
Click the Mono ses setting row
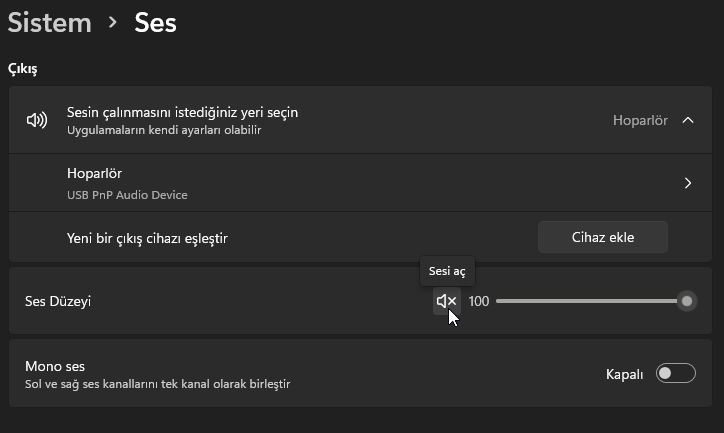[360, 373]
